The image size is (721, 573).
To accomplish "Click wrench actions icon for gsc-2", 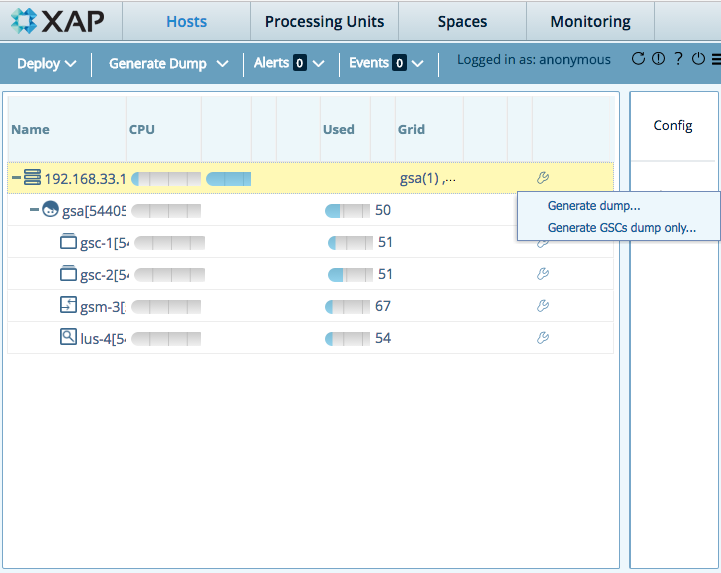I will click(543, 274).
